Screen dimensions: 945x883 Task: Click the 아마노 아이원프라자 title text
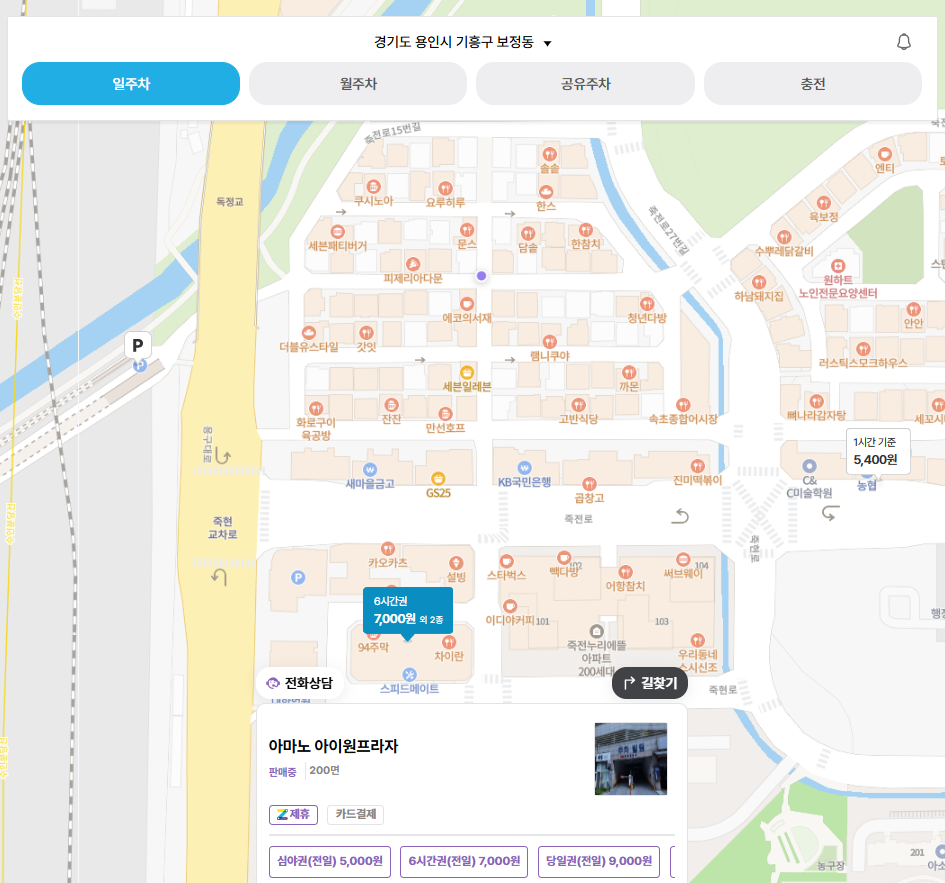[x=333, y=746]
